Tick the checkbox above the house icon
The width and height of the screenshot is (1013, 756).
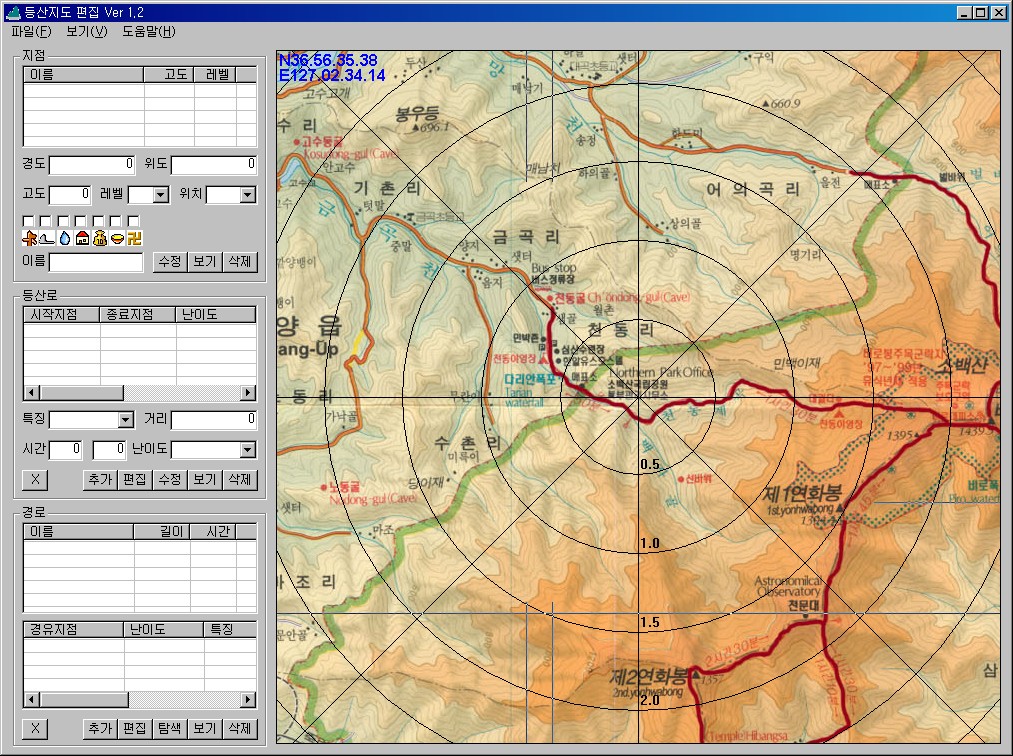coord(81,222)
